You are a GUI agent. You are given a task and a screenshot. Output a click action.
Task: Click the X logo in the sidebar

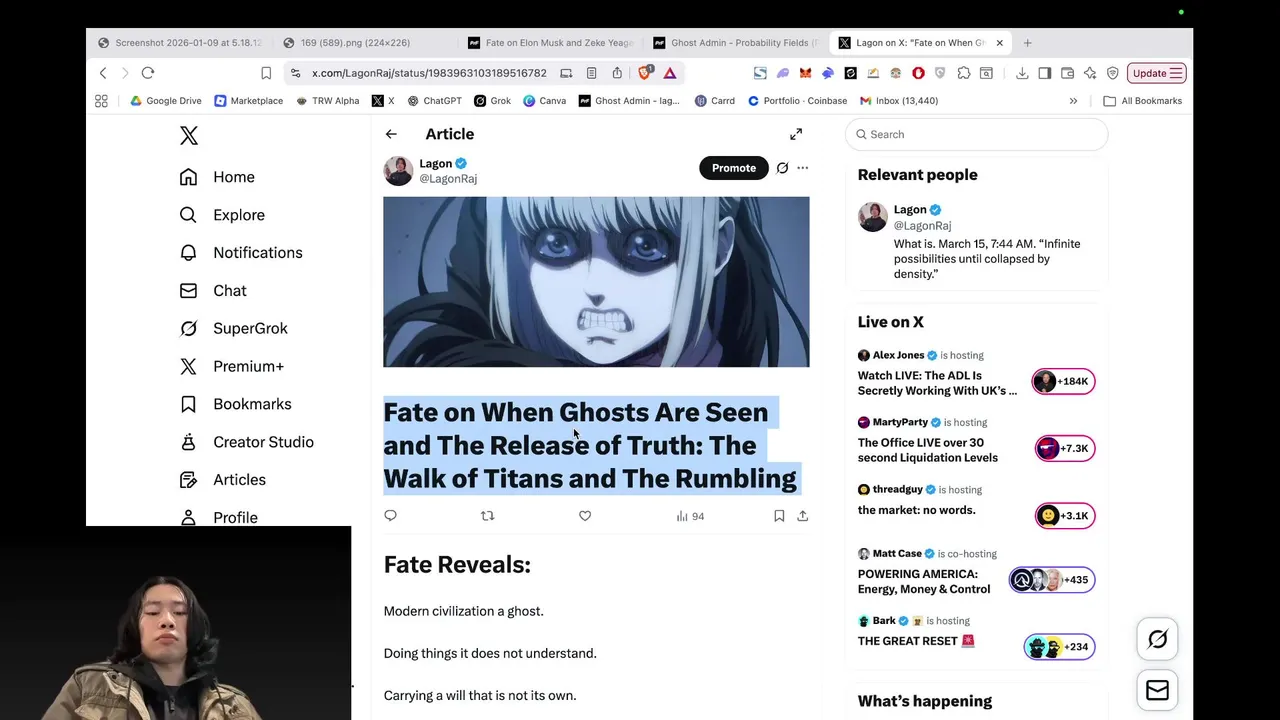point(189,136)
